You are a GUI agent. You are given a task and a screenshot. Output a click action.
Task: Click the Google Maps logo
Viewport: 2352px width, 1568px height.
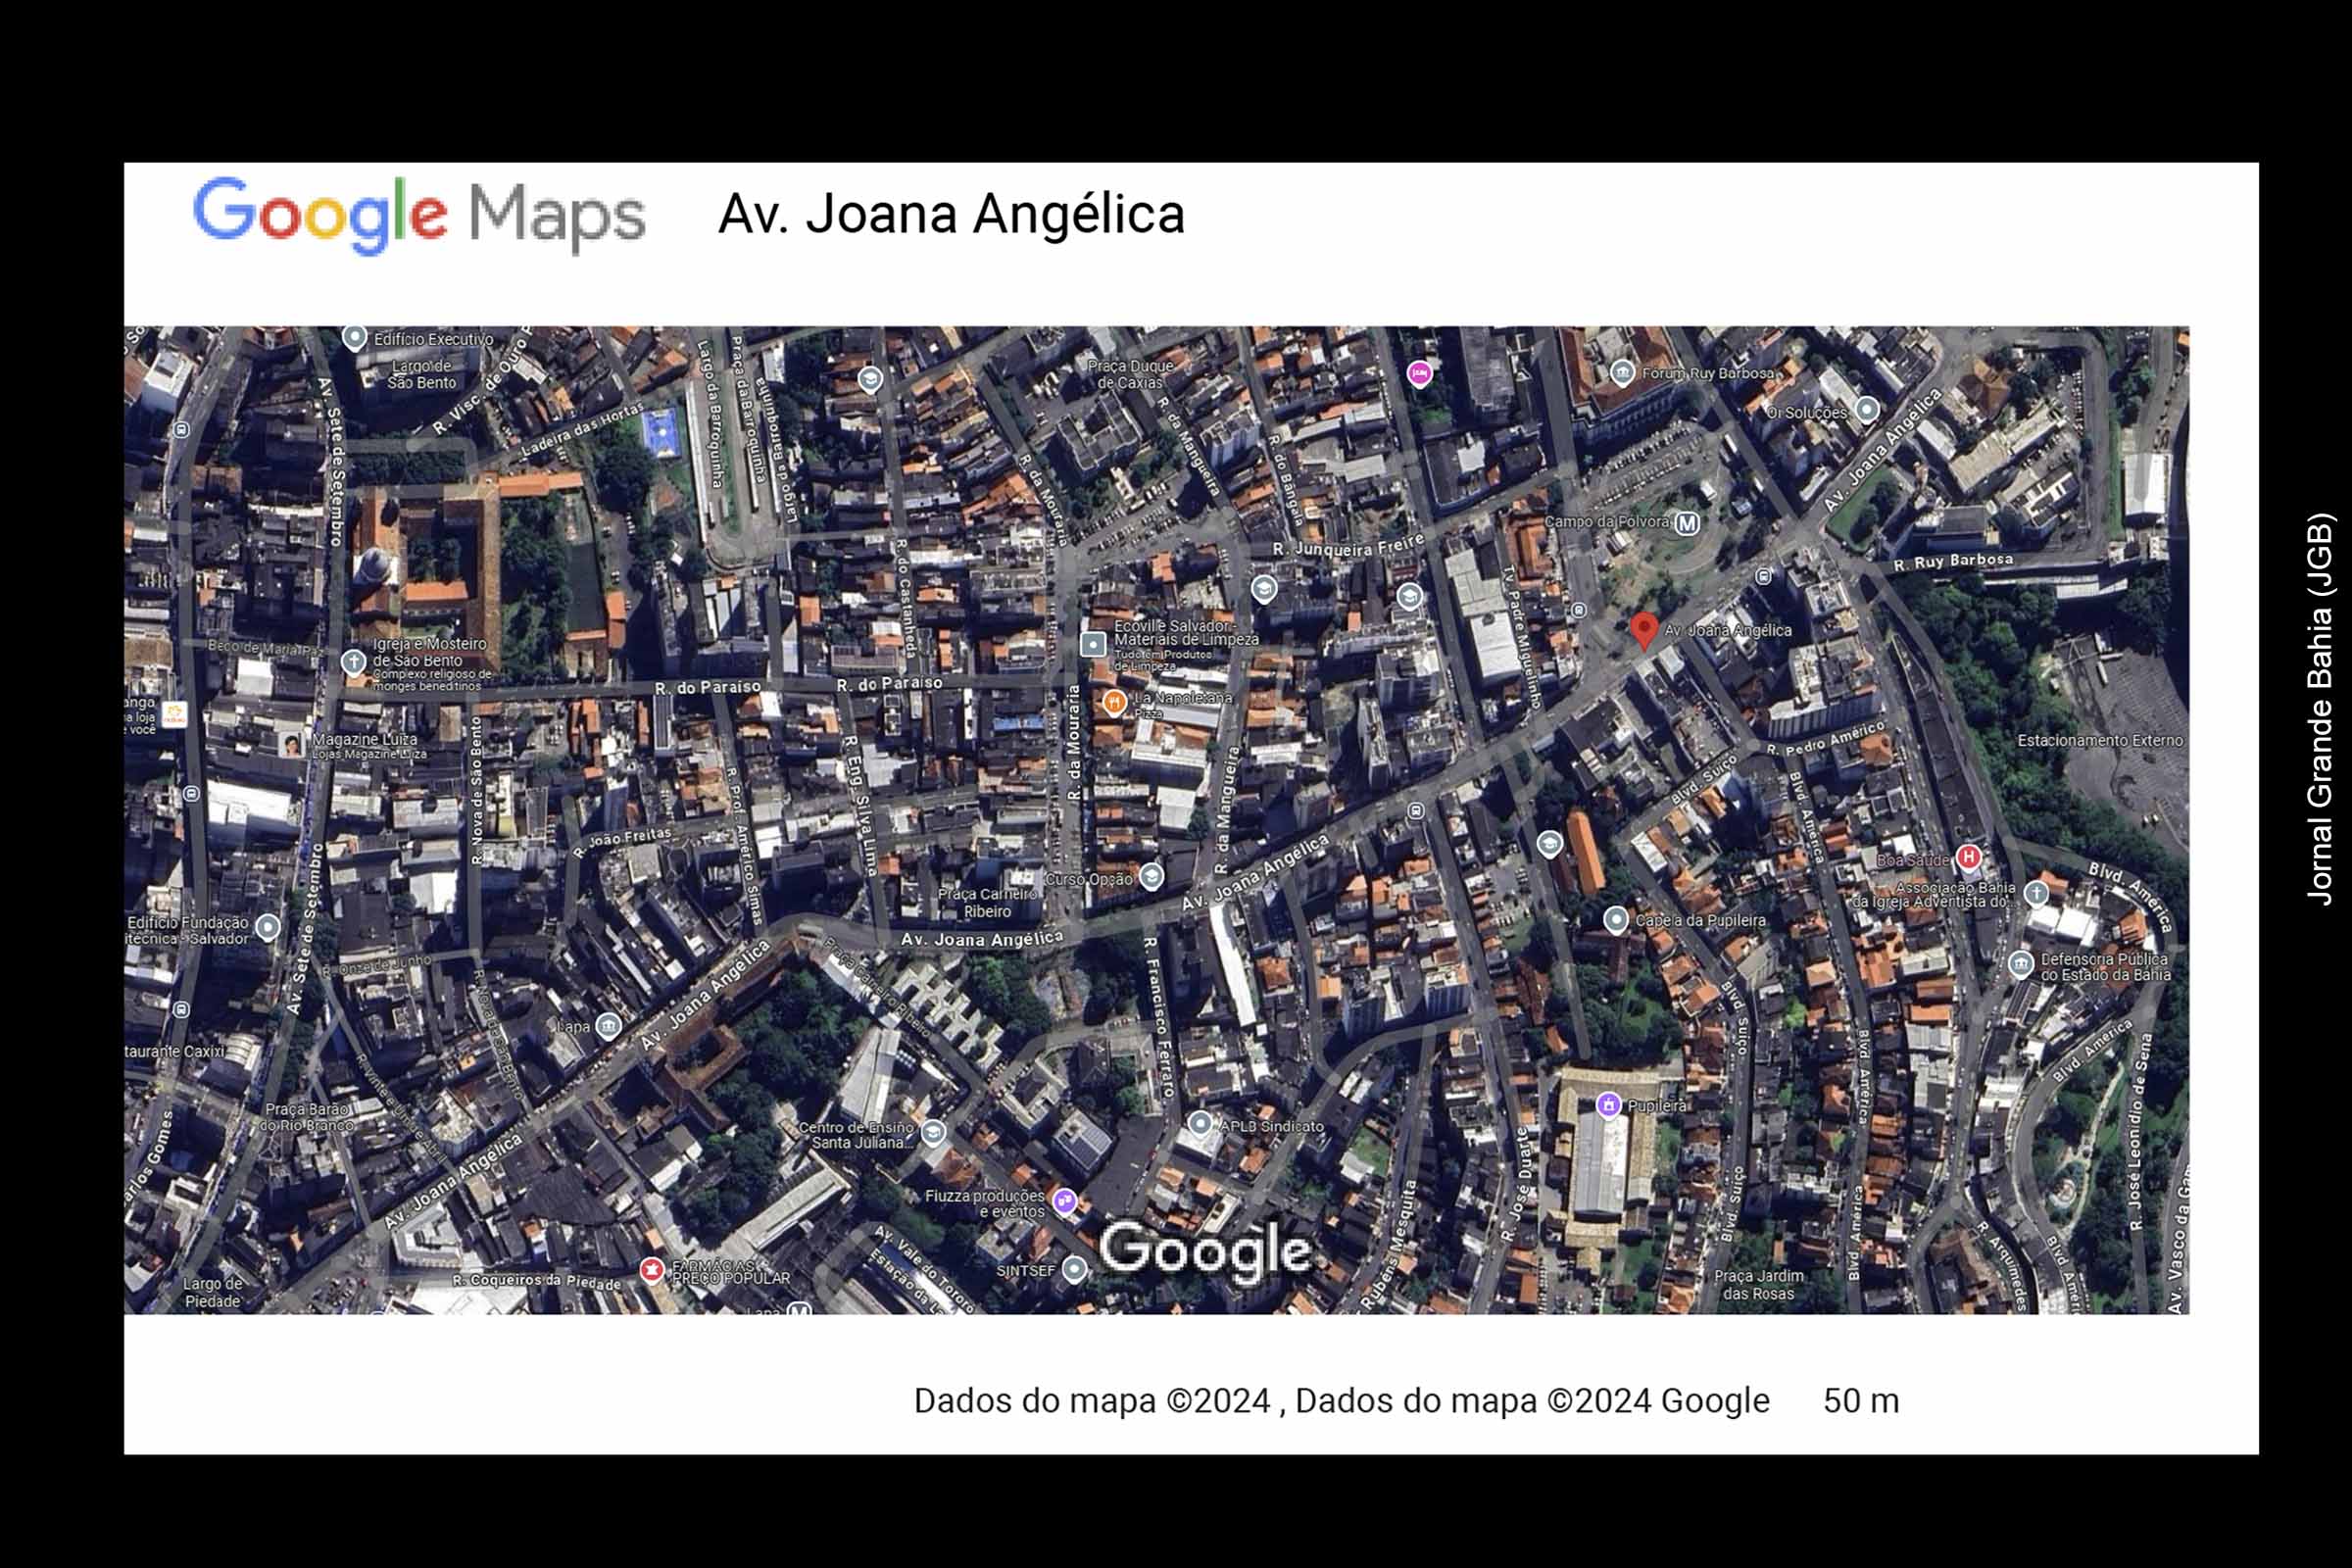tap(419, 215)
